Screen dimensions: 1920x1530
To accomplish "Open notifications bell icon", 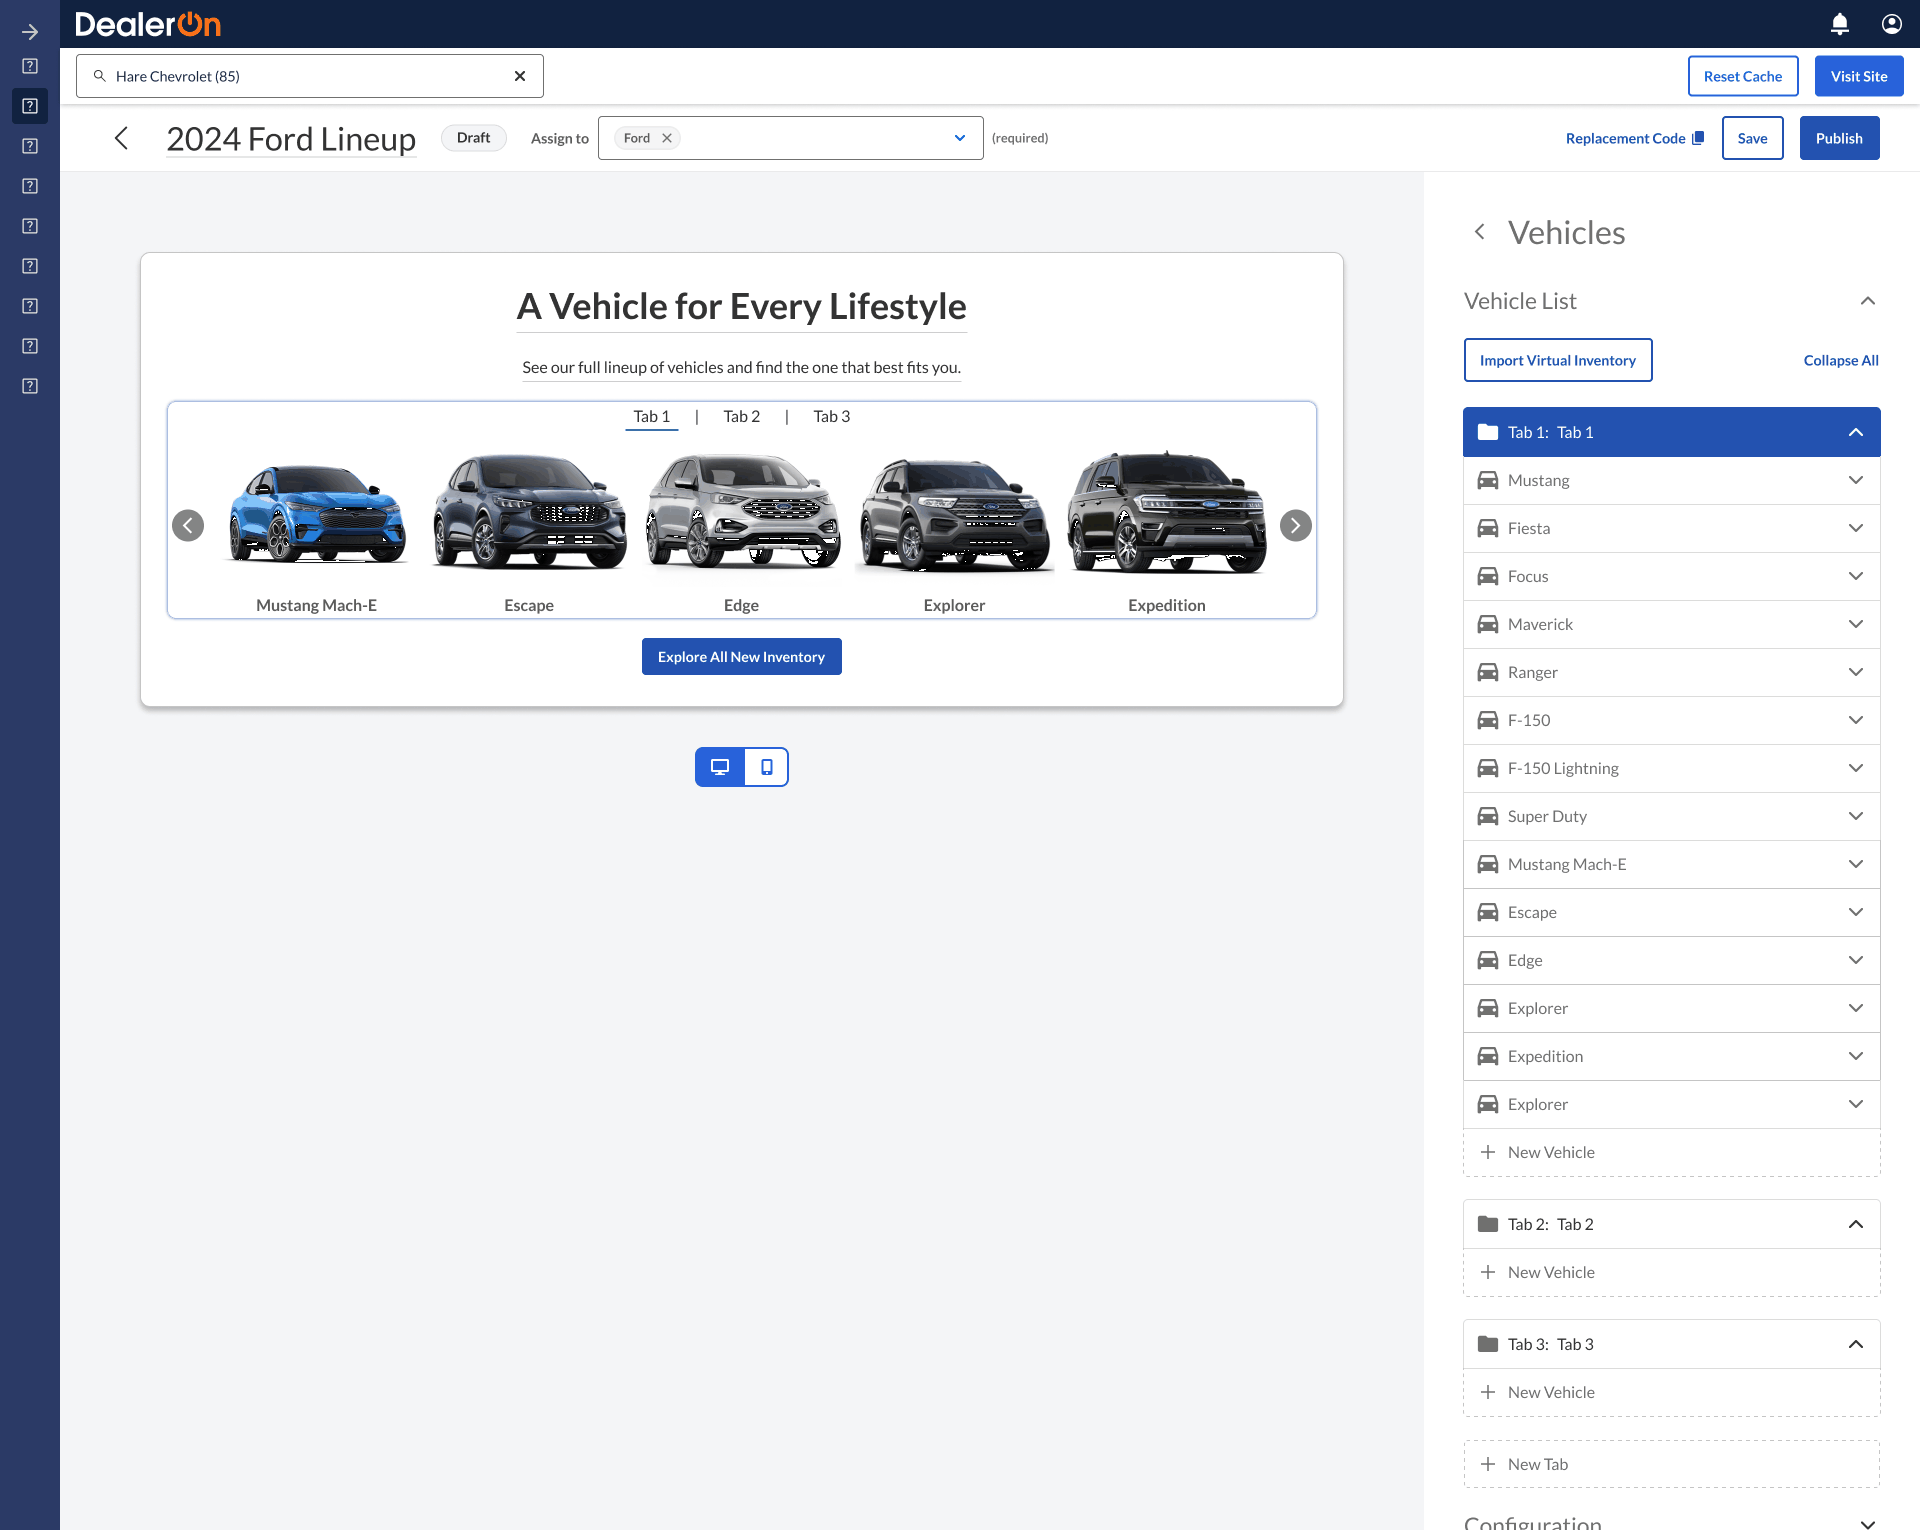I will (x=1840, y=24).
